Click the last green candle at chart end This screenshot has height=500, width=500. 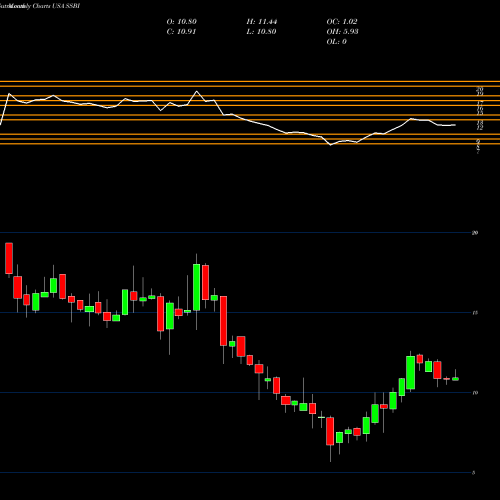tap(455, 379)
